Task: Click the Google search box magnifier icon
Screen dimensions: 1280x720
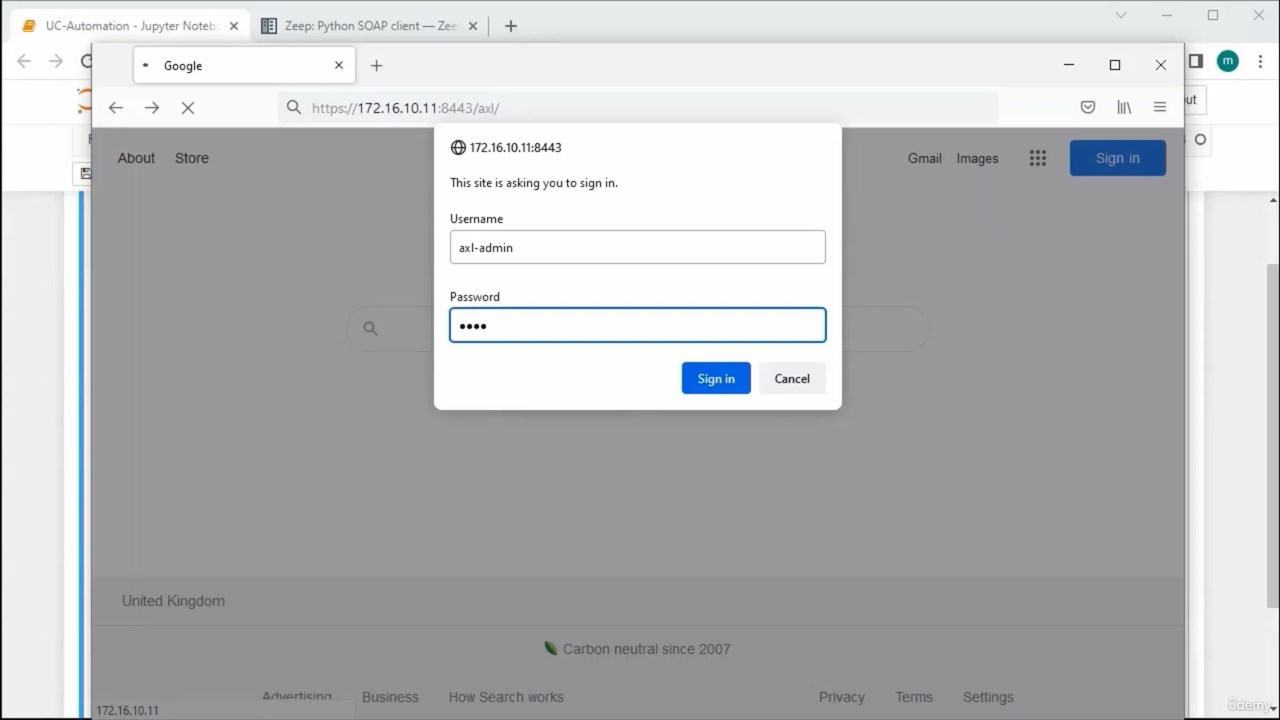Action: pyautogui.click(x=370, y=328)
